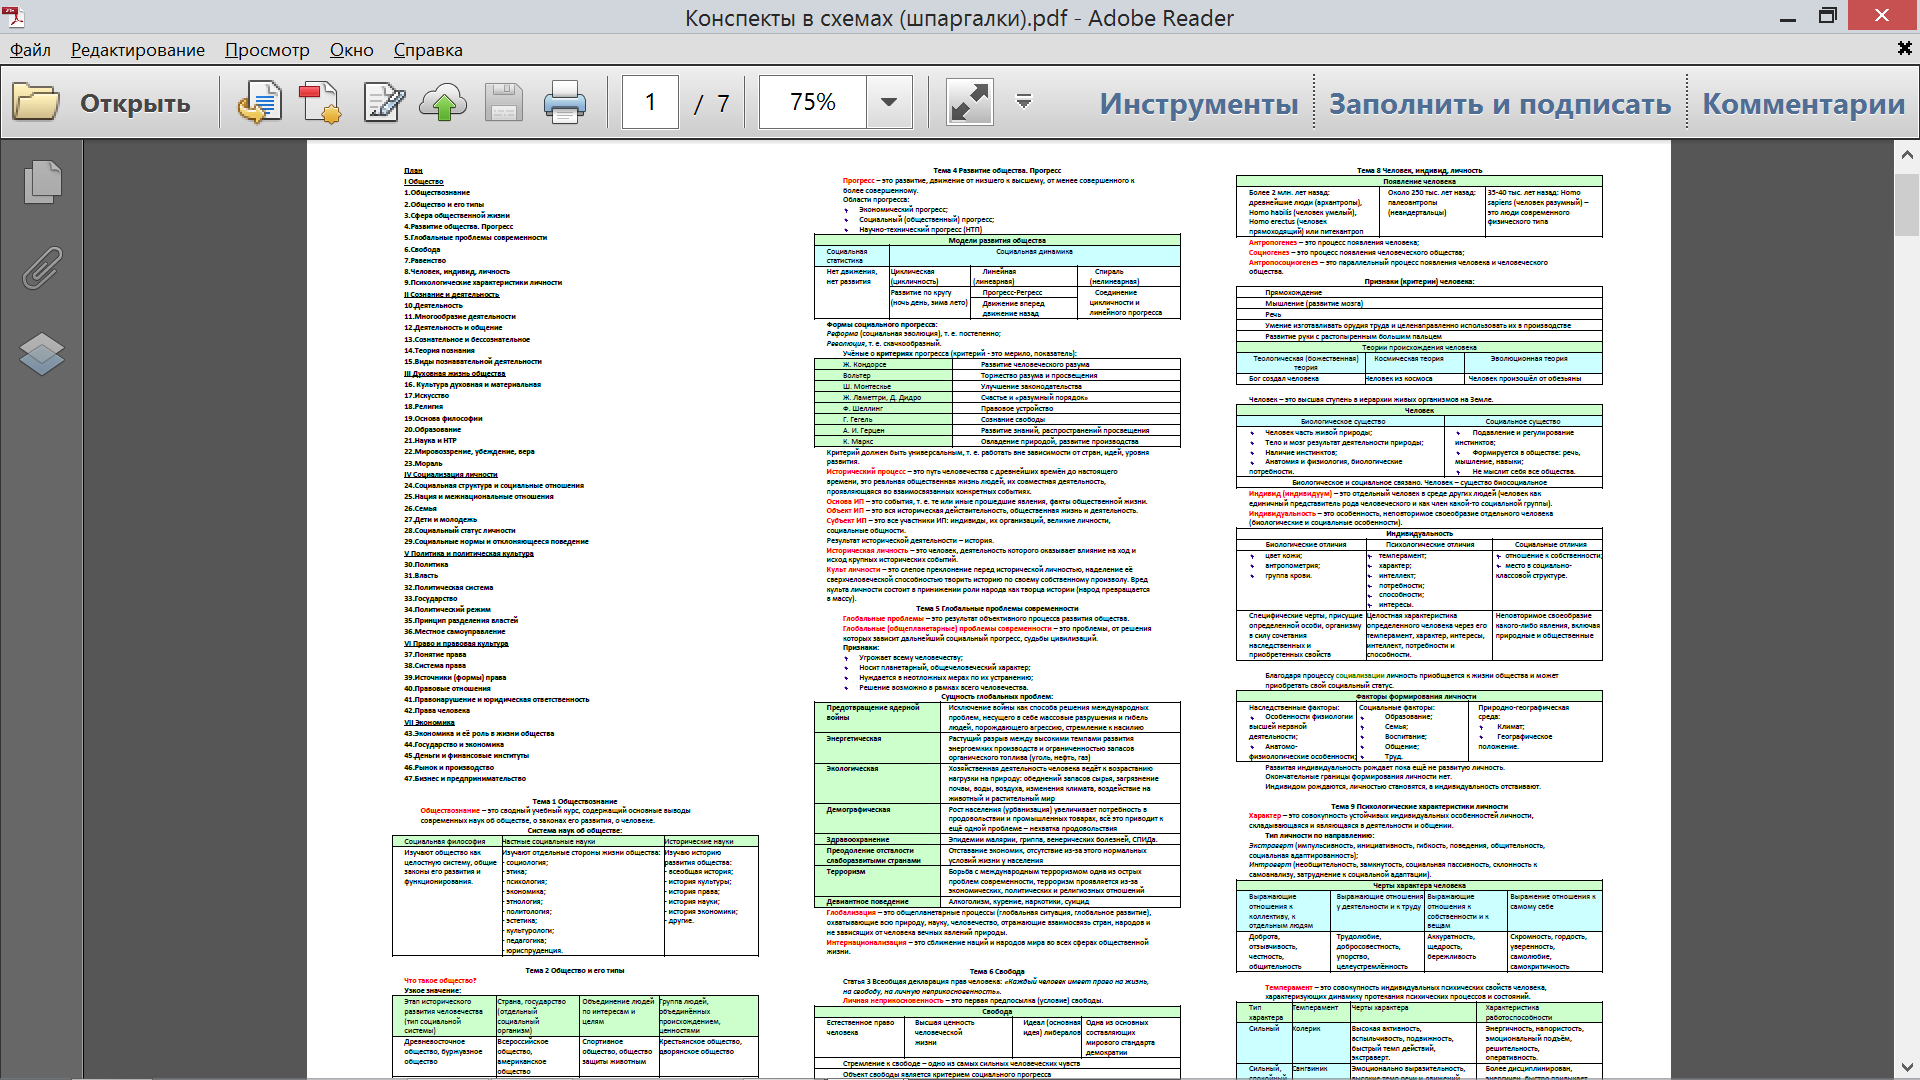Click the fit page expand arrows icon
Viewport: 1920px width, 1080px height.
point(969,102)
